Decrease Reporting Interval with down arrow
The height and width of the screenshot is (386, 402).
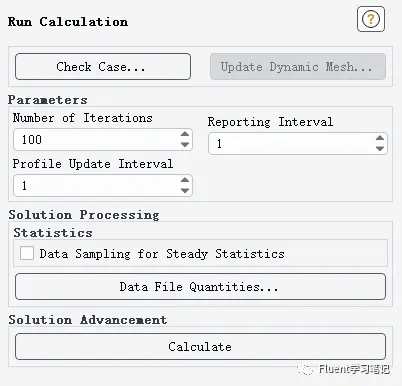point(380,149)
